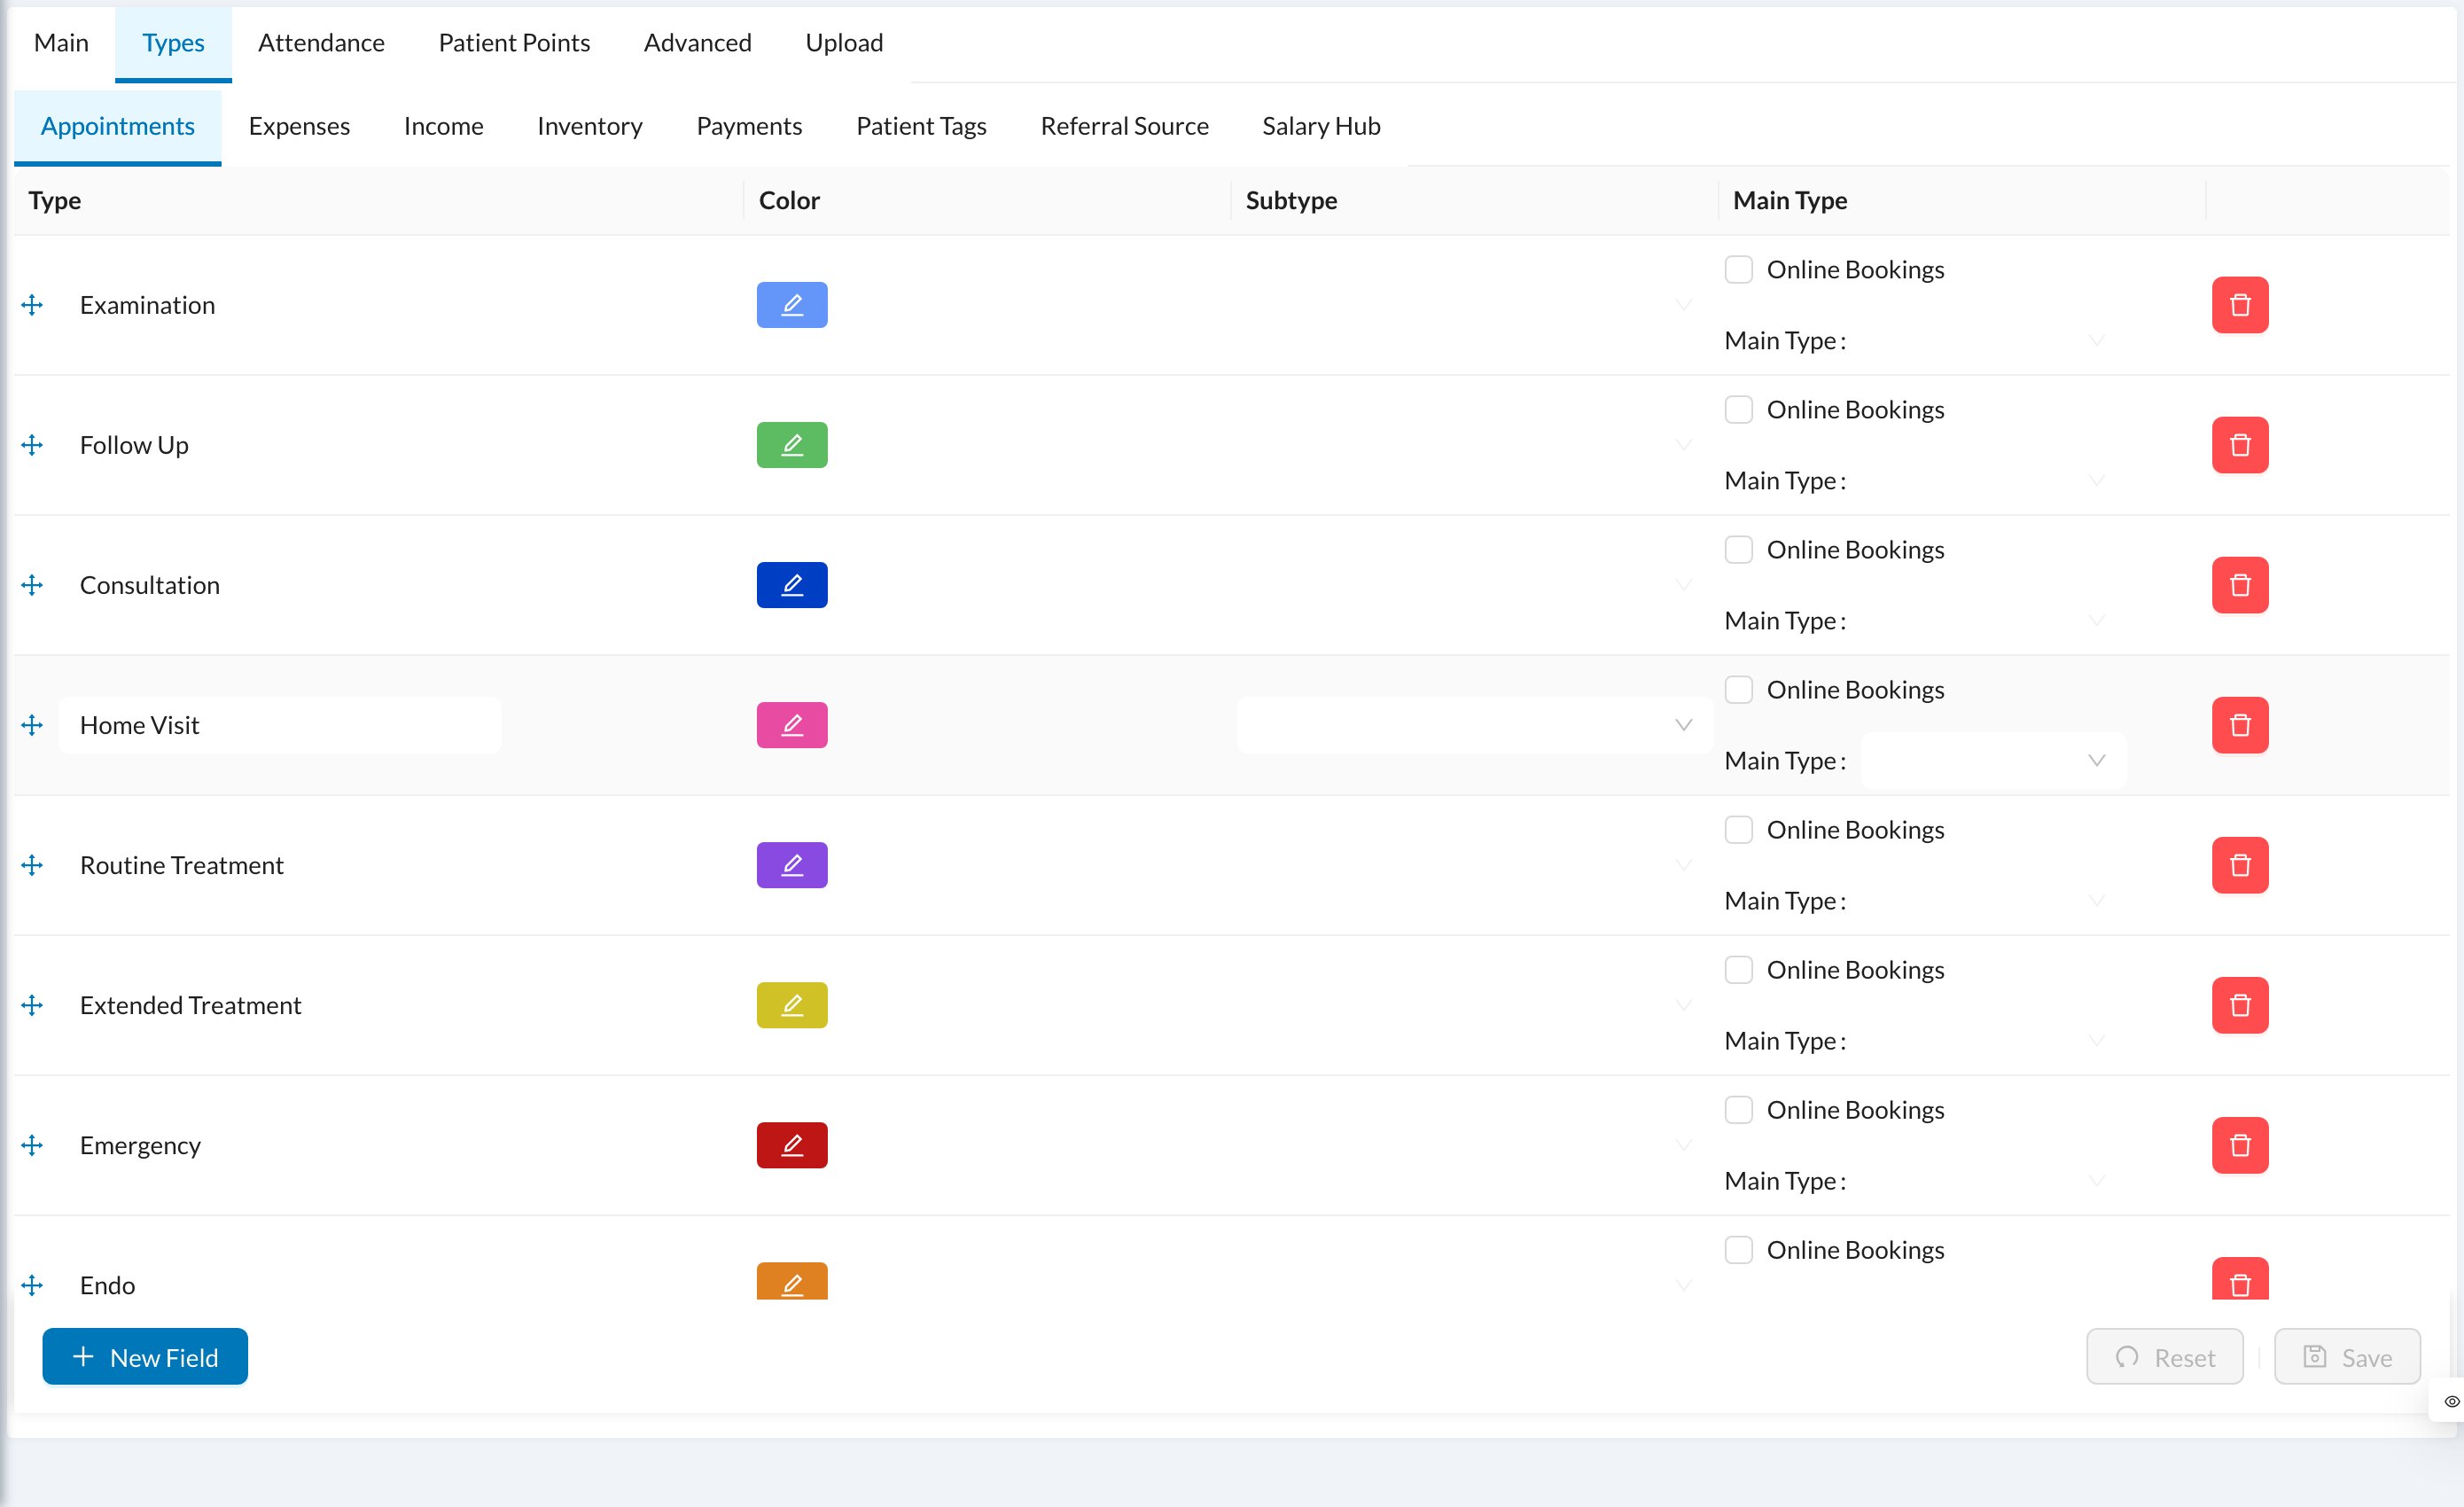Grab the move handle for Home Visit row

click(32, 725)
